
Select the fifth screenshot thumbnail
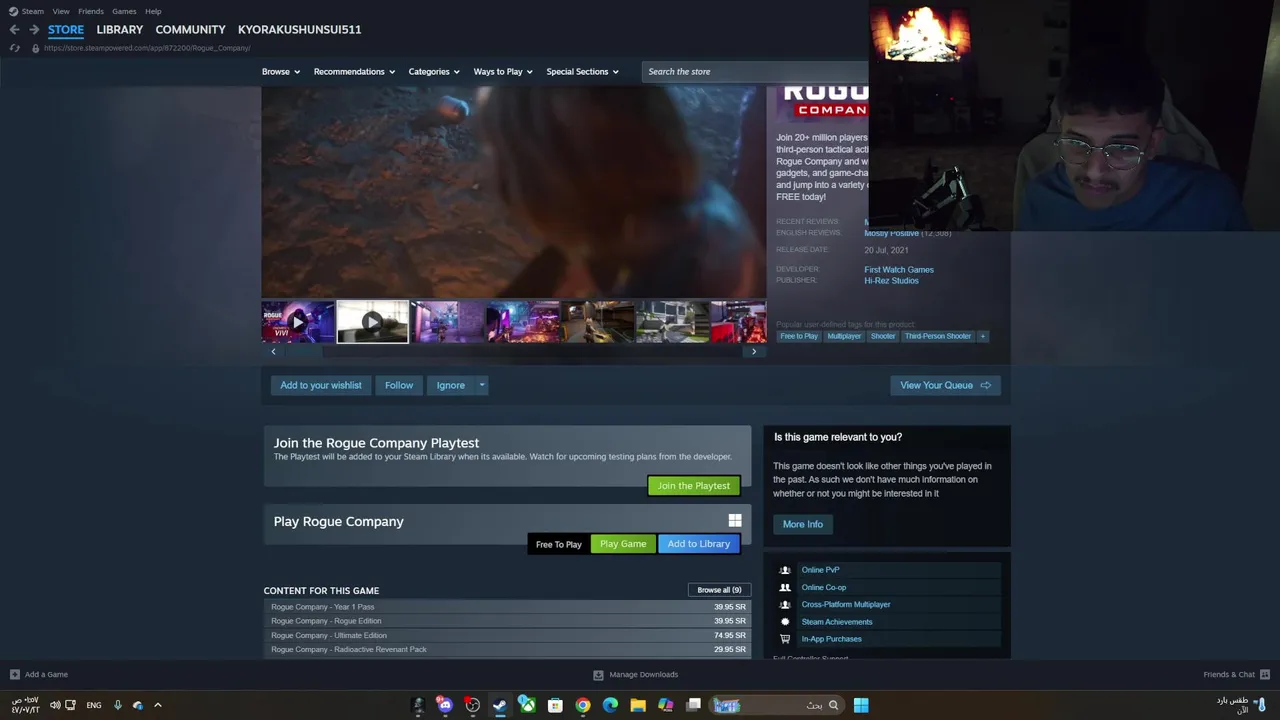pos(597,322)
